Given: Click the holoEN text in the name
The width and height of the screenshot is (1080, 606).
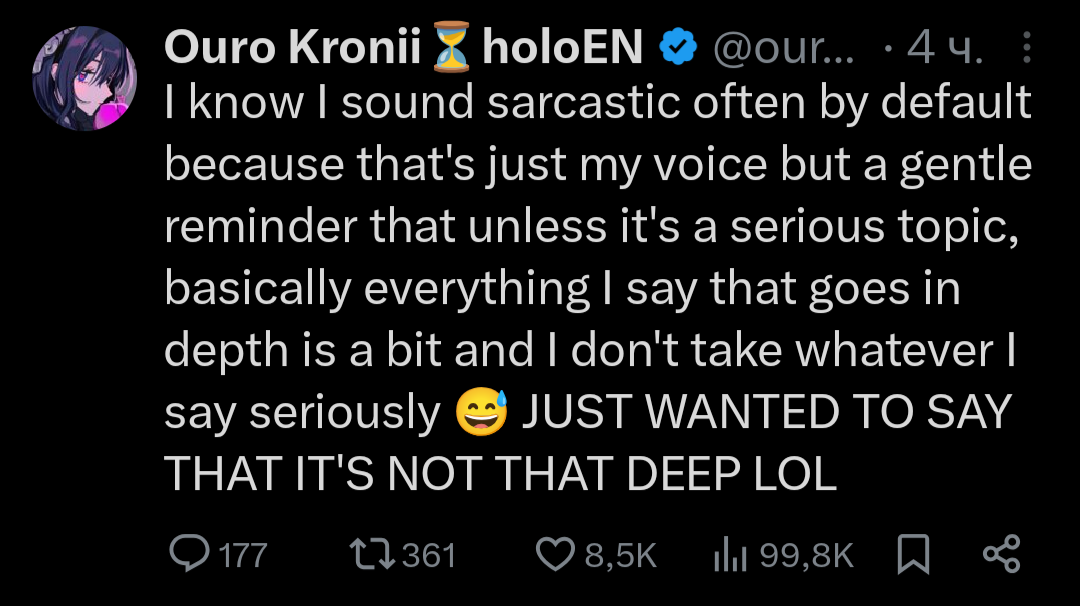Looking at the screenshot, I should [562, 47].
